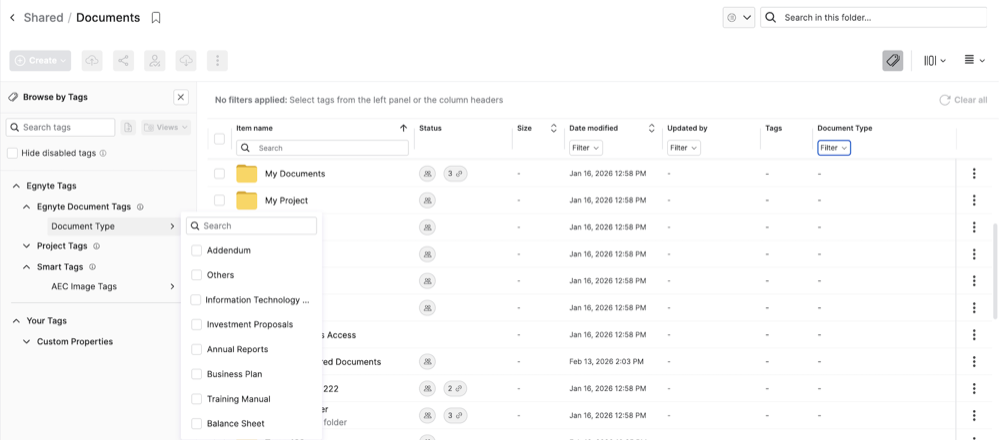This screenshot has width=999, height=440.
Task: Close the Browse by Tags panel
Action: [181, 97]
